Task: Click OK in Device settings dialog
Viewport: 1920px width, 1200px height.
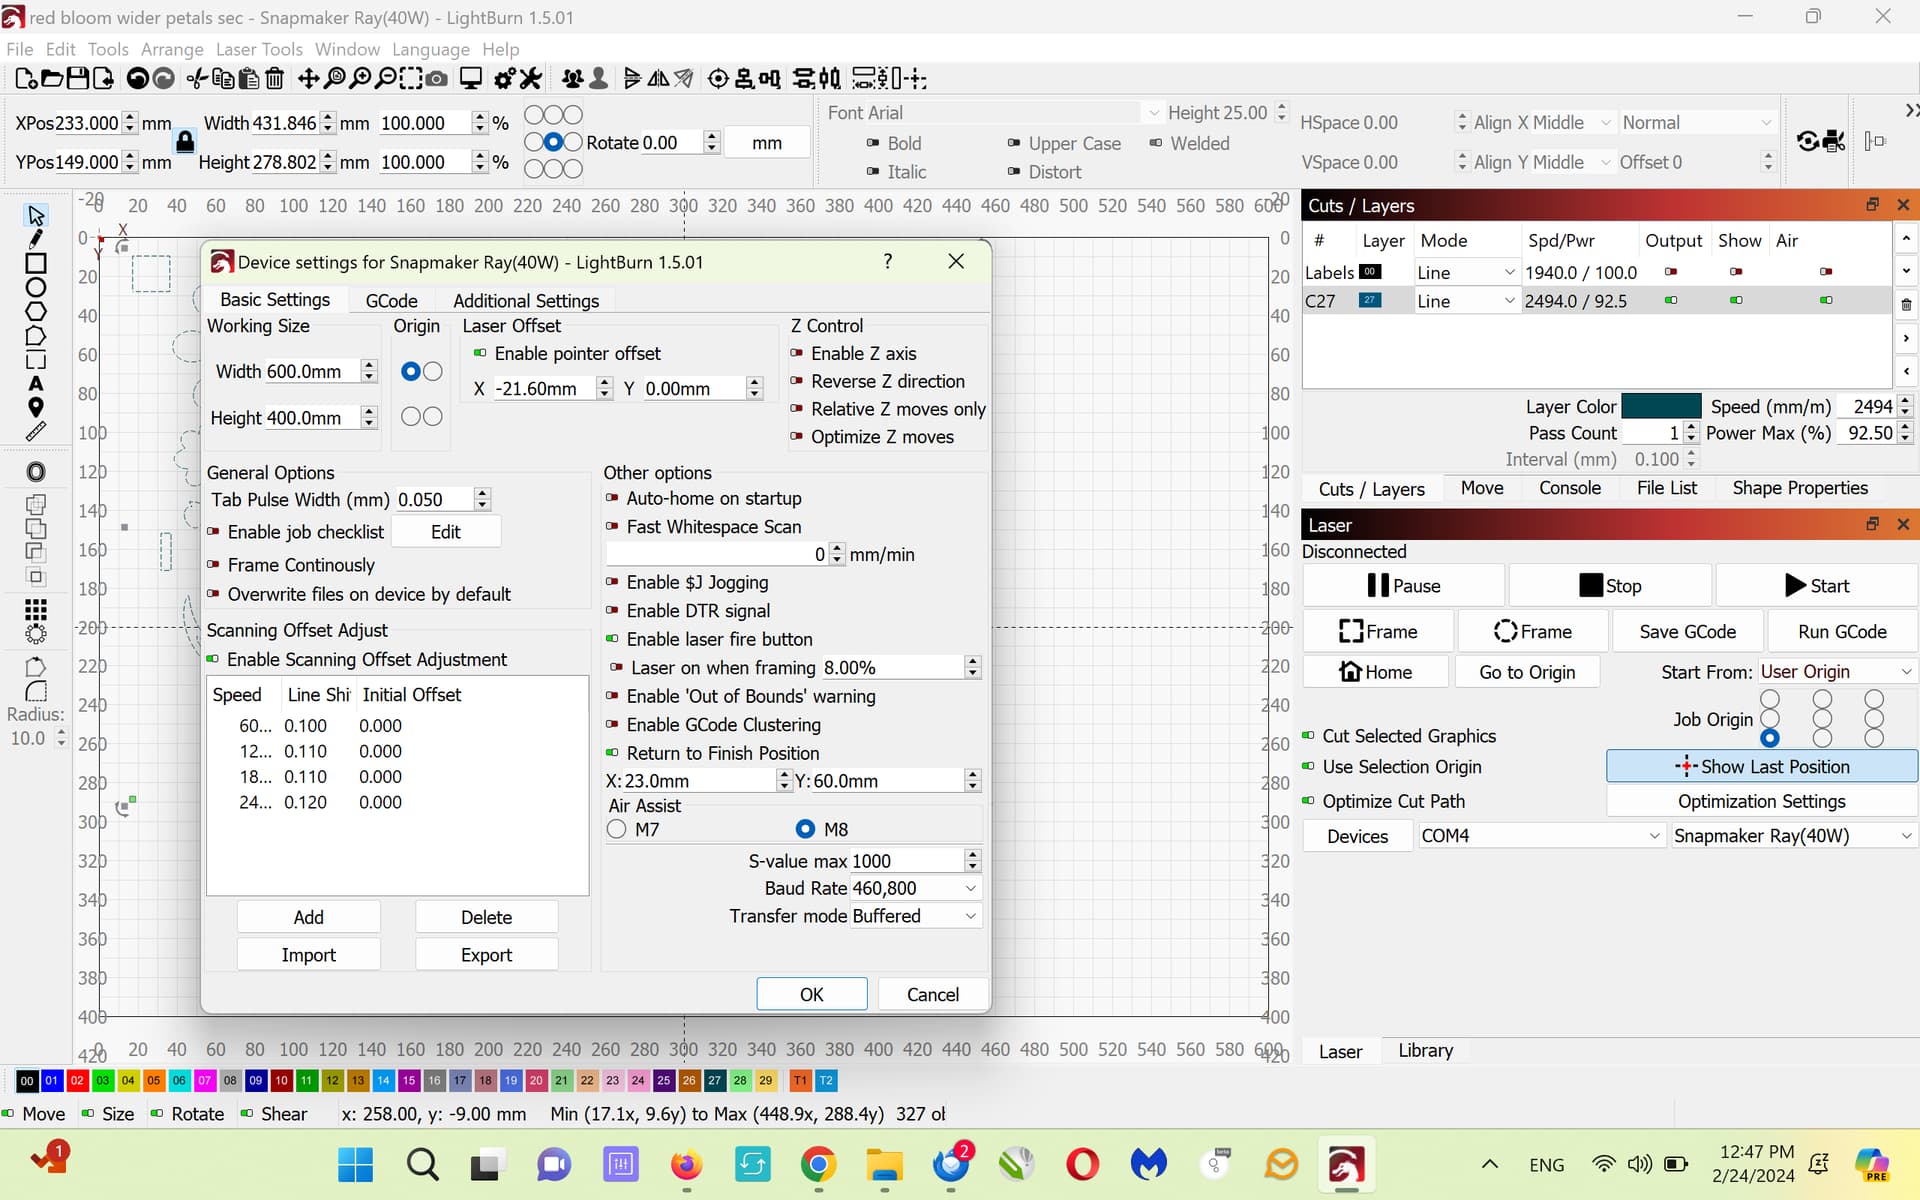Action: 811,995
